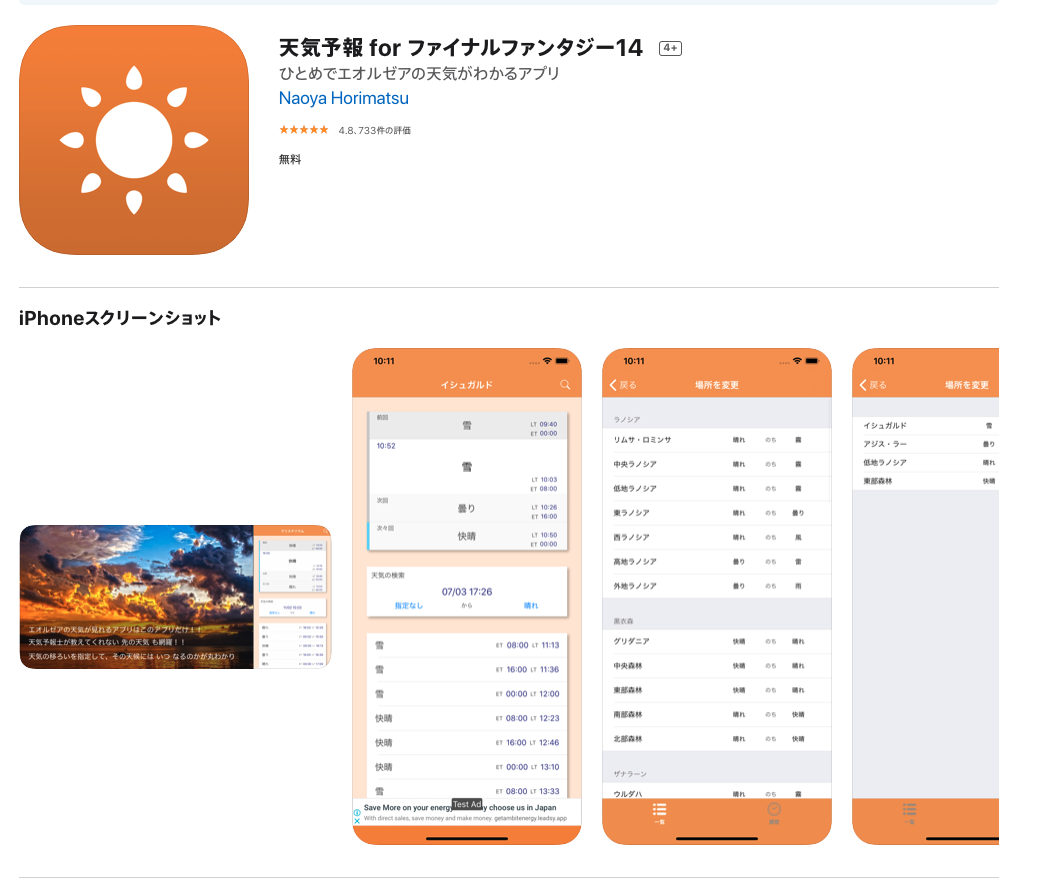This screenshot has height=881, width=1040.
Task: Click the iPhoneスクリーンショット heading
Action: [x=119, y=318]
